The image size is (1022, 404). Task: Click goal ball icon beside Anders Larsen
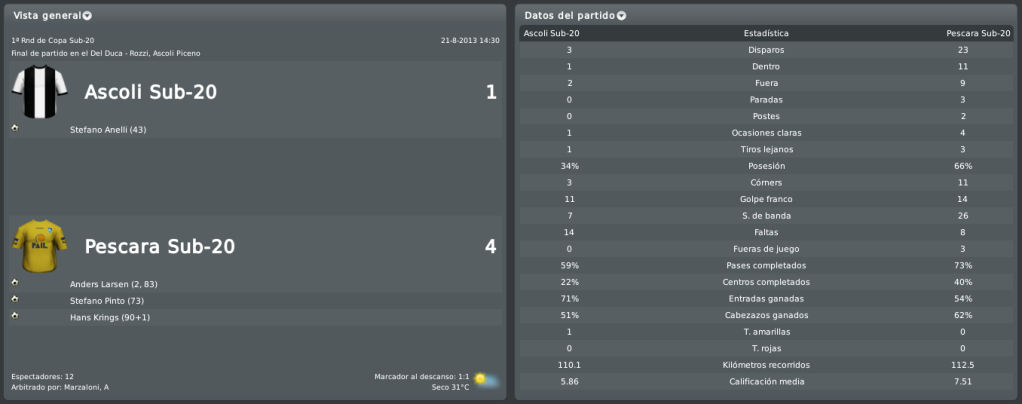pyautogui.click(x=15, y=283)
